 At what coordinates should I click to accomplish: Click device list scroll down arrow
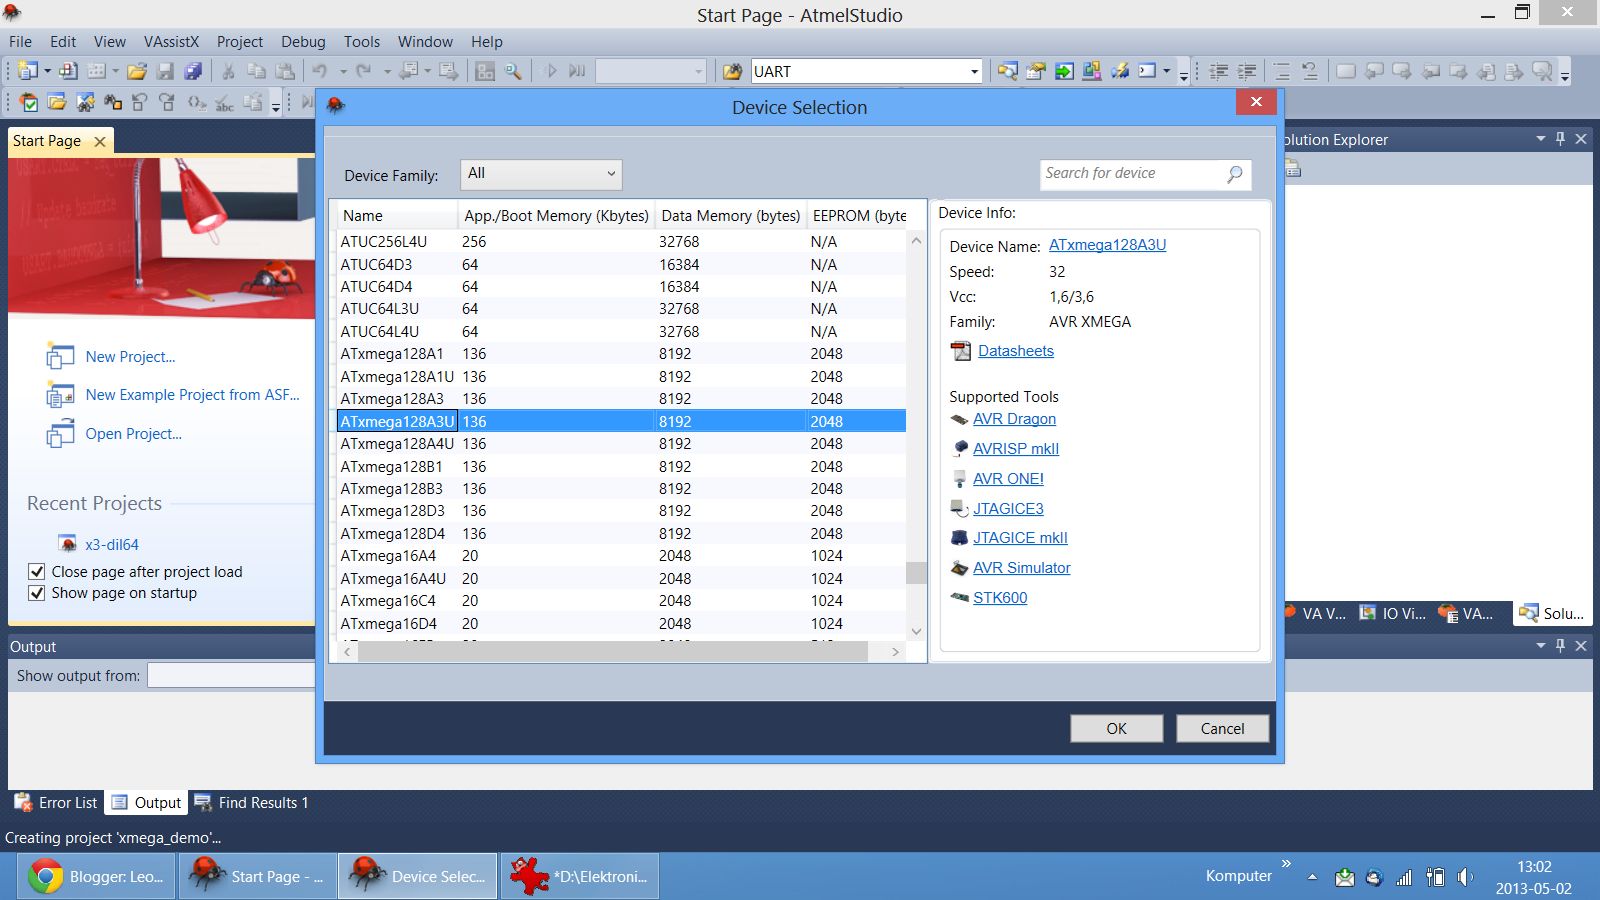[916, 631]
